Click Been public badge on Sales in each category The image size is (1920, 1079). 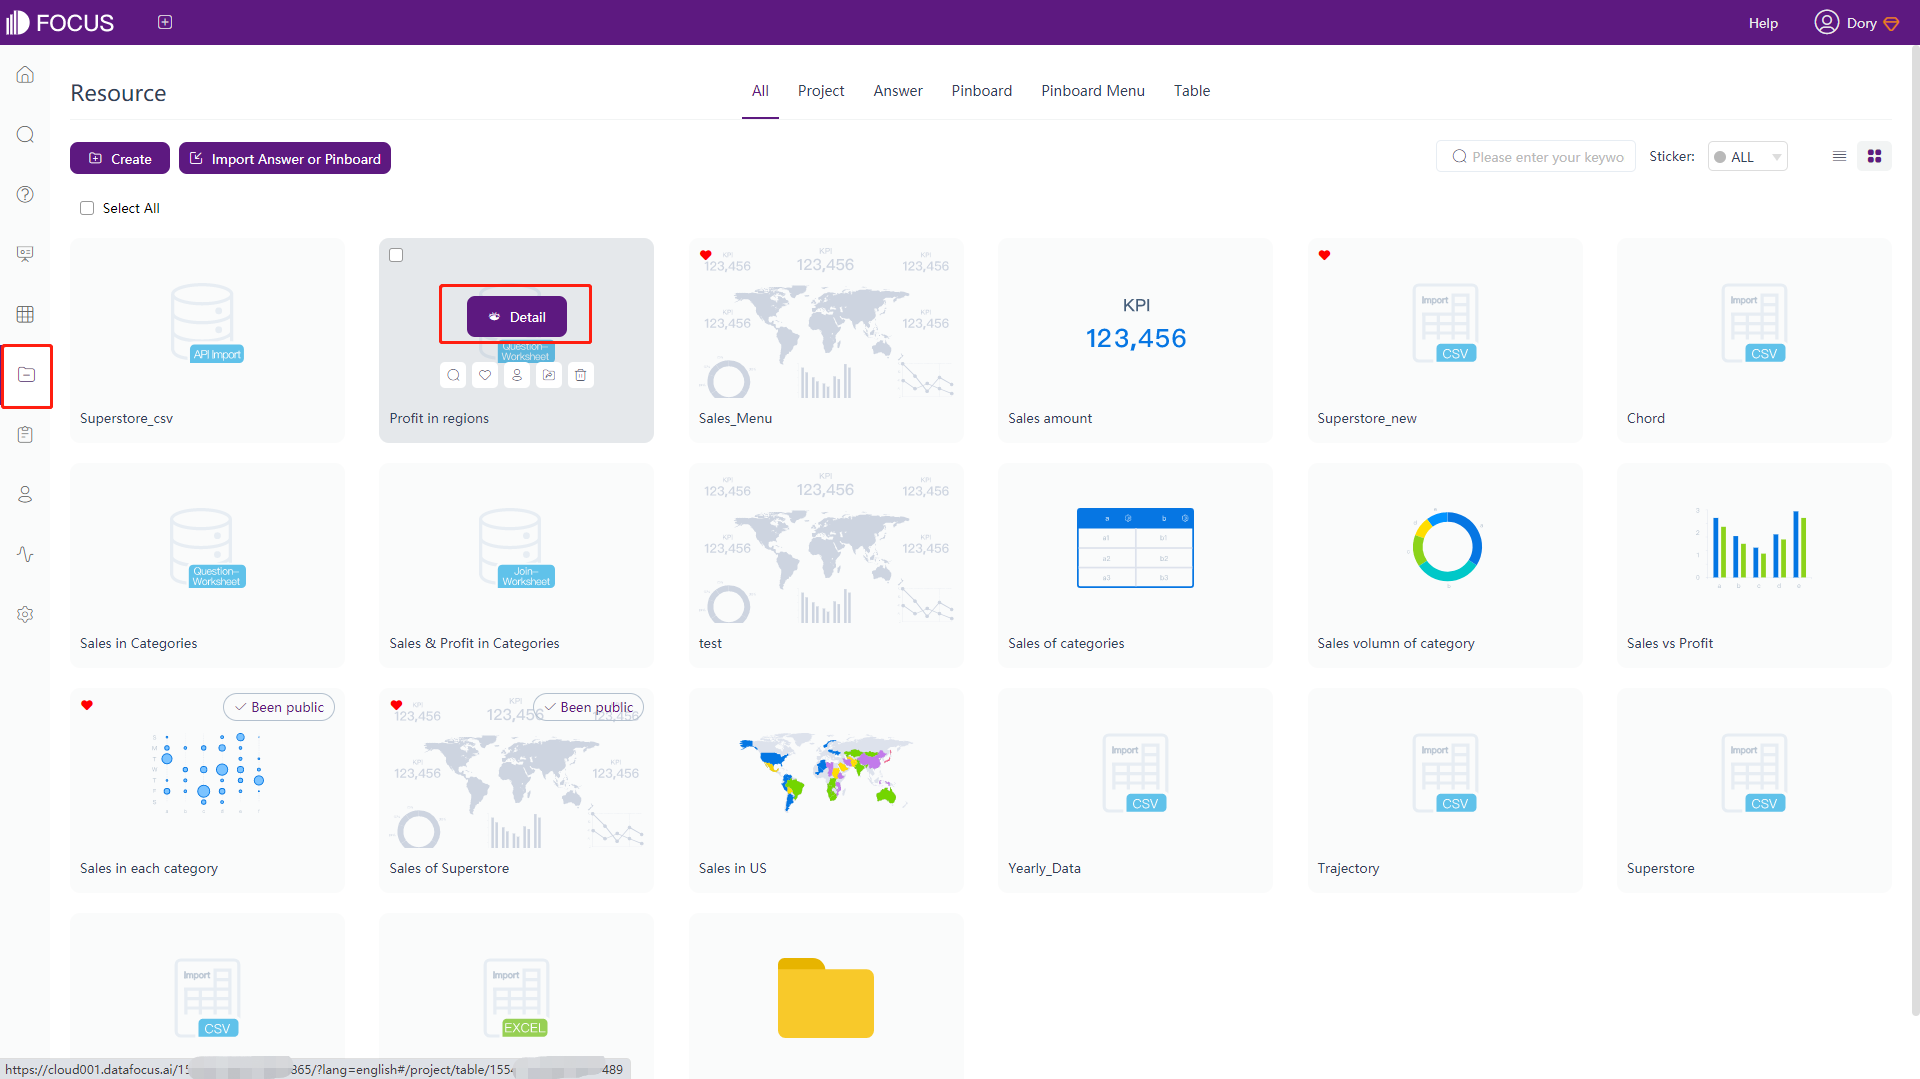(279, 707)
